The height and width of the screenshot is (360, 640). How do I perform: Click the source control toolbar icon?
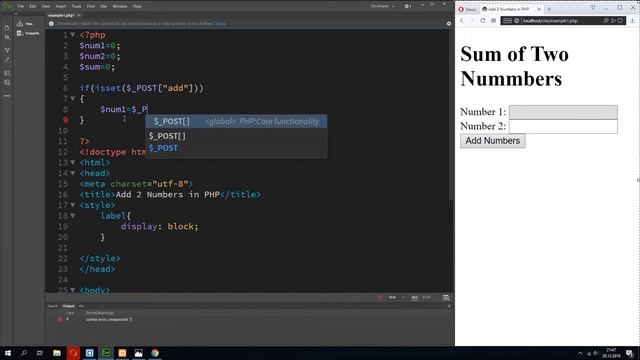[x=7, y=50]
